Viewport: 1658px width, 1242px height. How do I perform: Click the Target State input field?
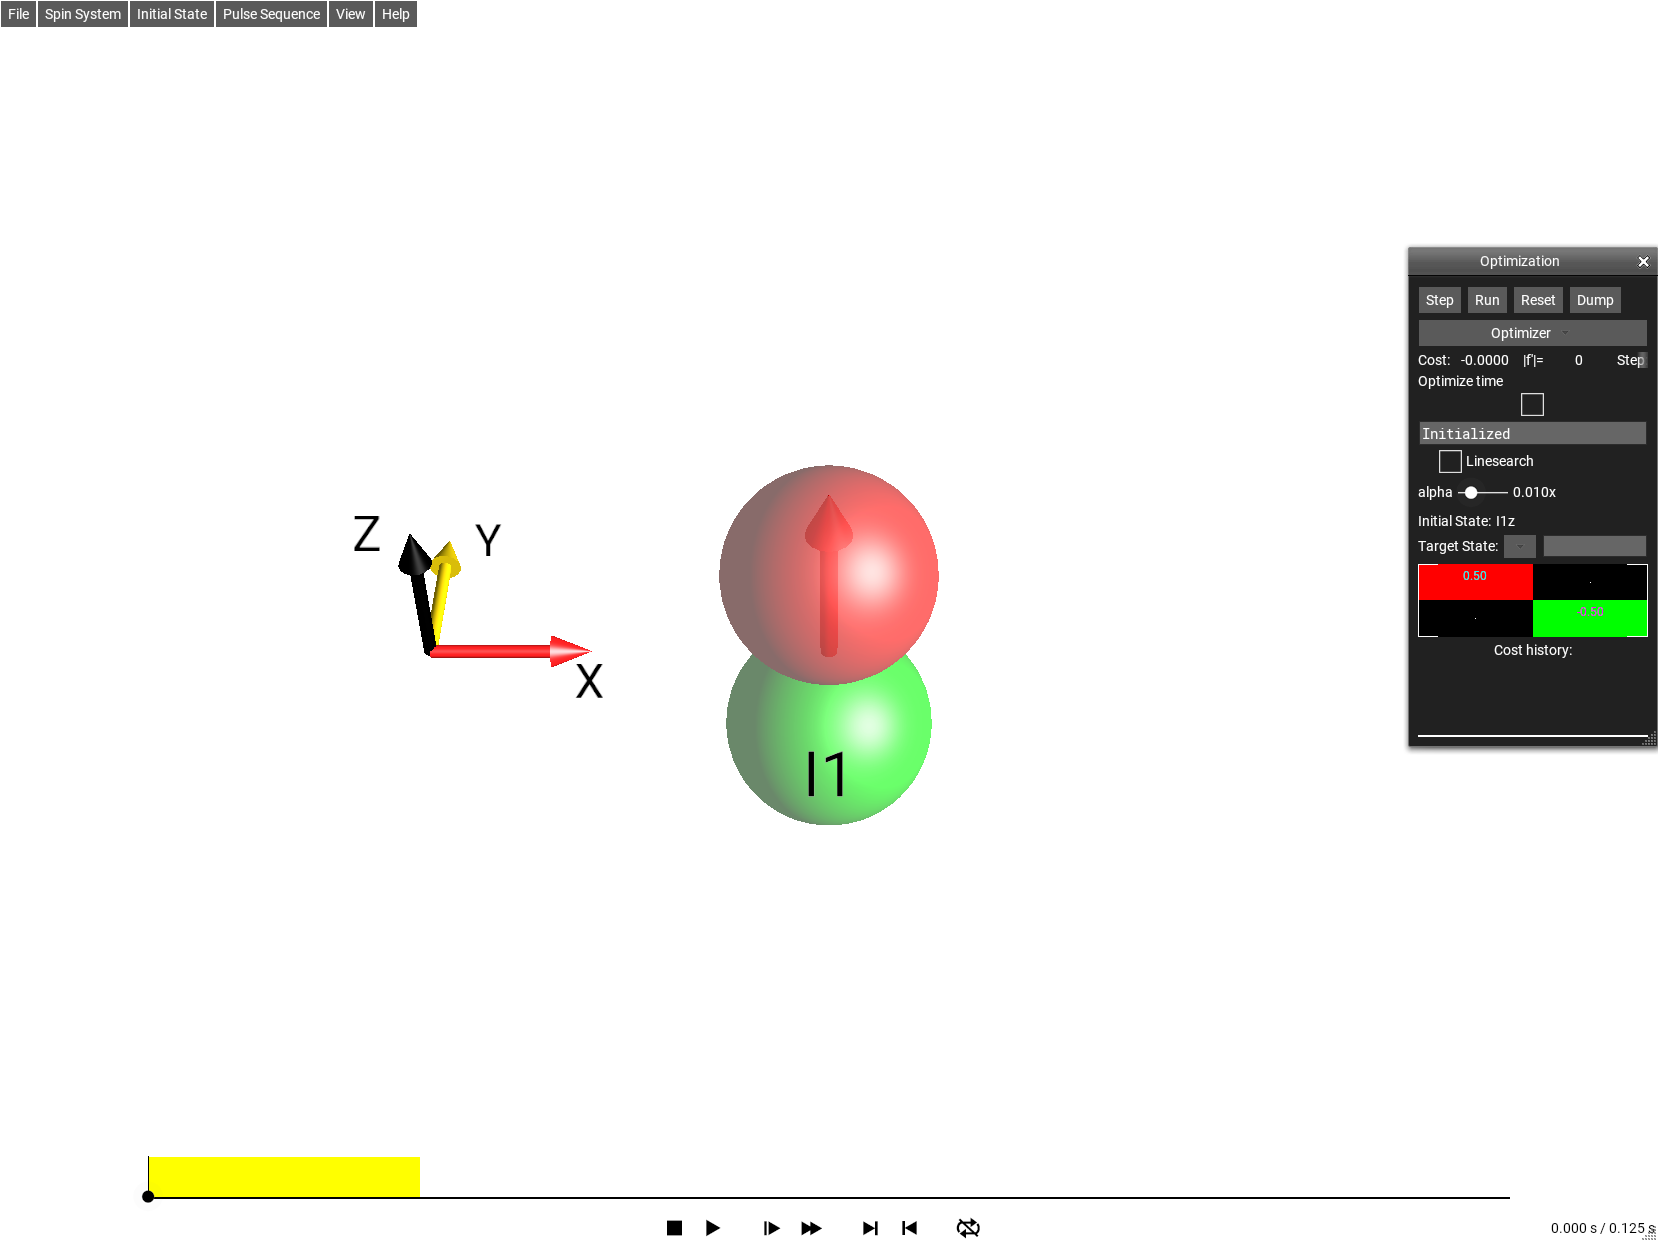[x=1594, y=546]
